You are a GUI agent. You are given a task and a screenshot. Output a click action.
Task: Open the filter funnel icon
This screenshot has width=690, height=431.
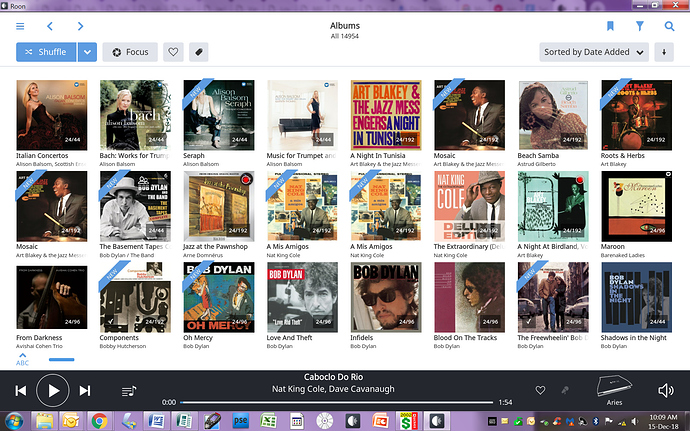point(640,26)
